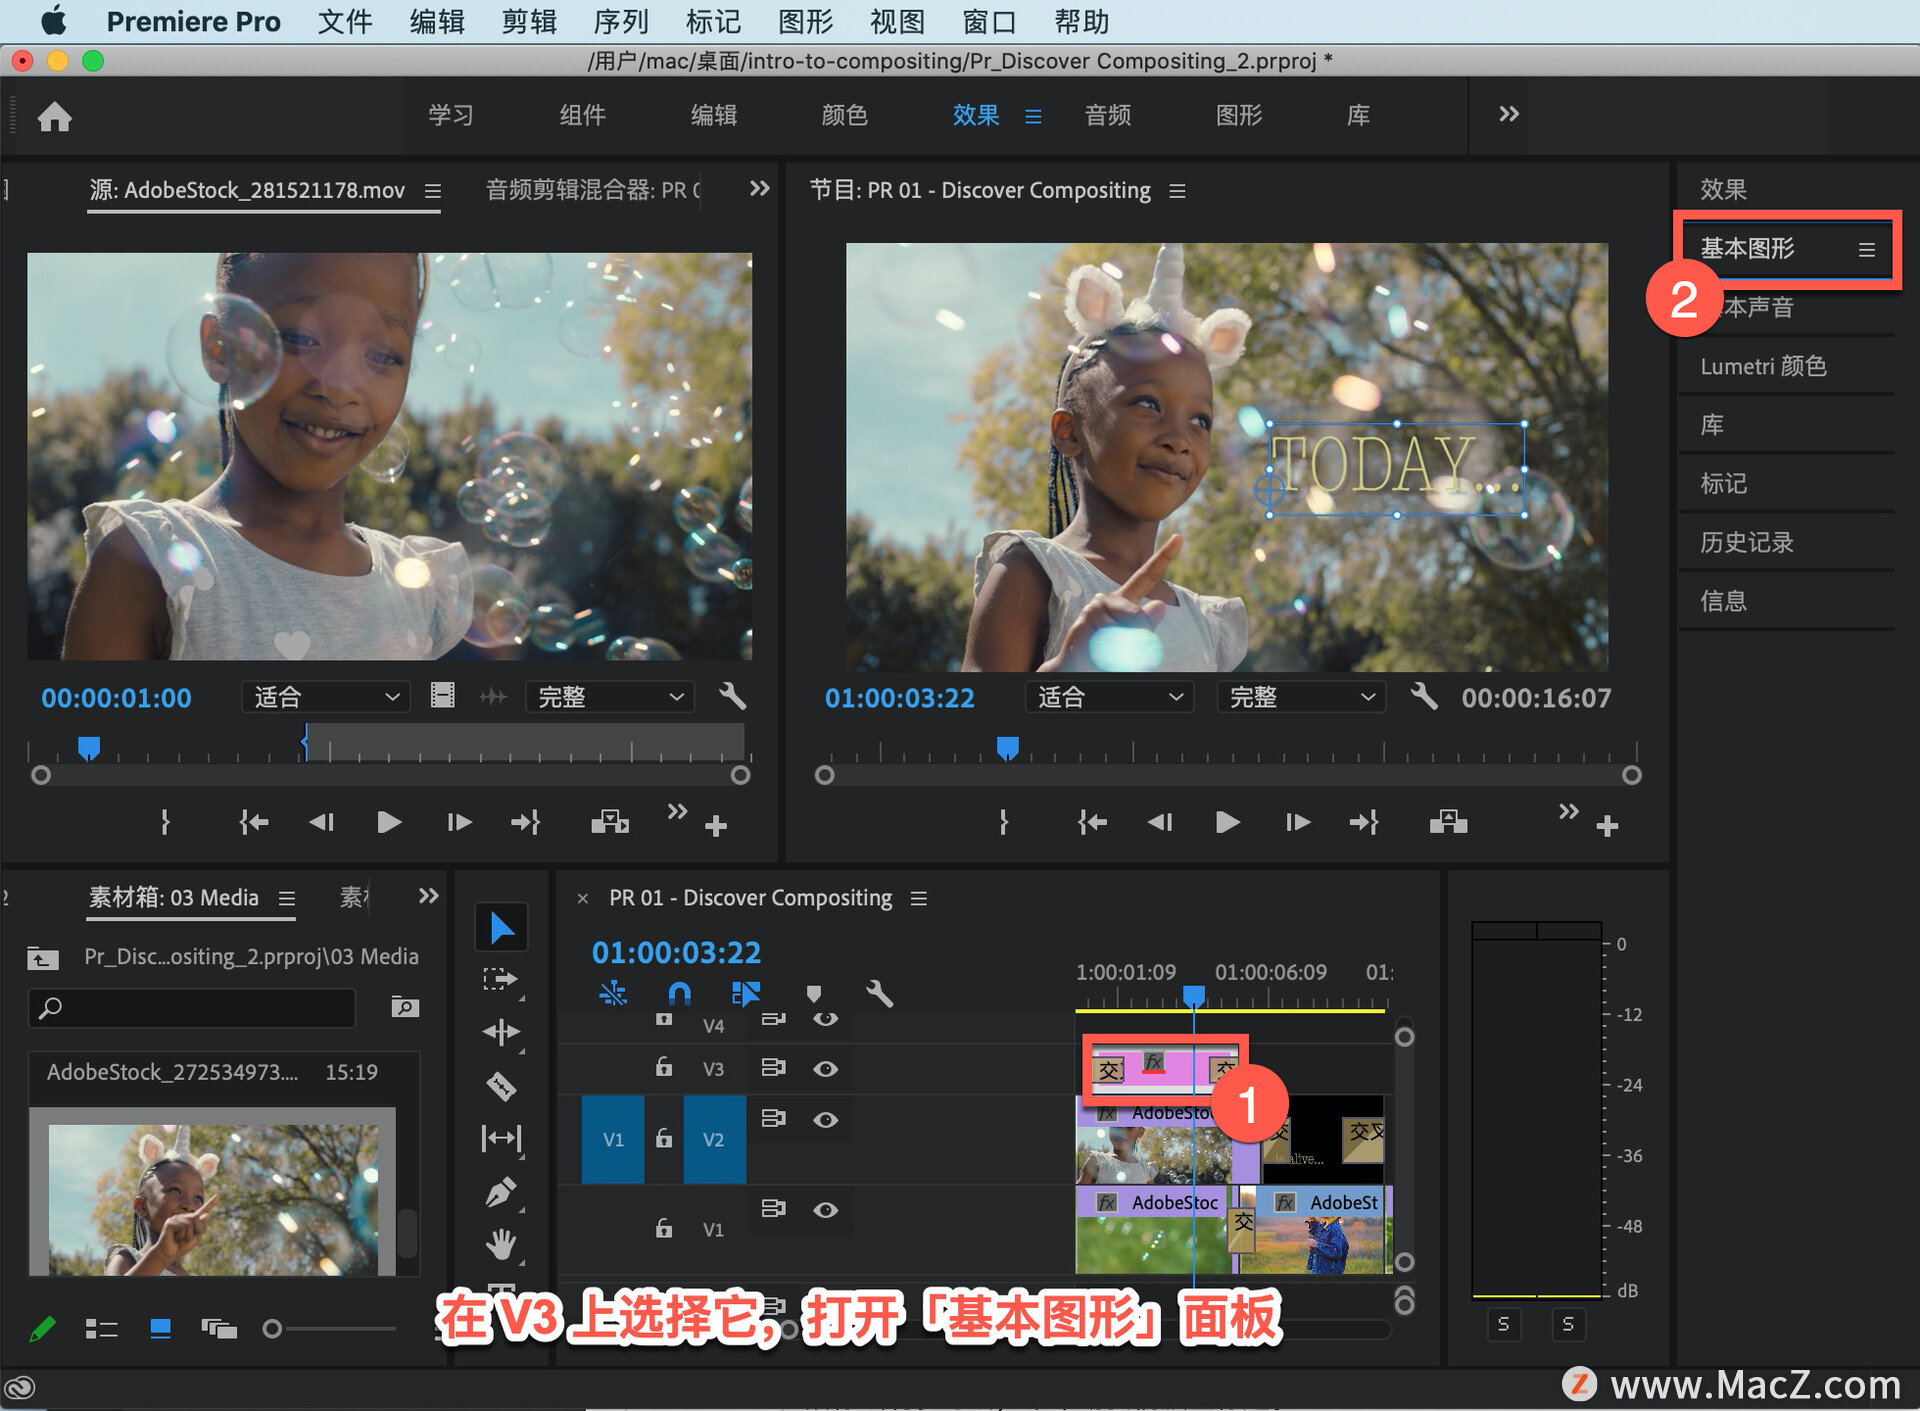Open the 序列 menu in menu bar
Screen dimensions: 1920x1411
(621, 21)
